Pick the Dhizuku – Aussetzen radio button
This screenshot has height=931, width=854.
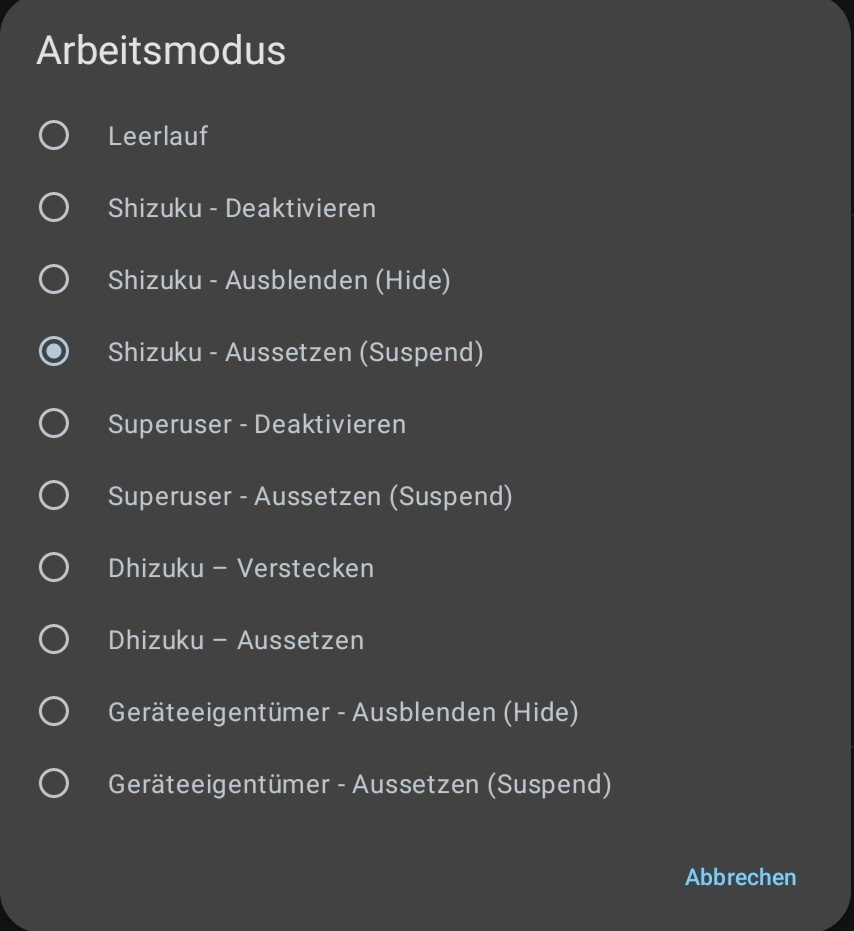tap(53, 640)
